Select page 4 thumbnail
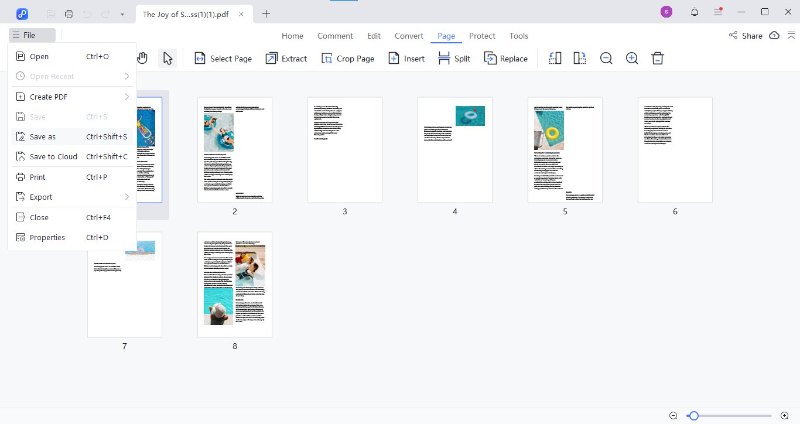 click(455, 149)
